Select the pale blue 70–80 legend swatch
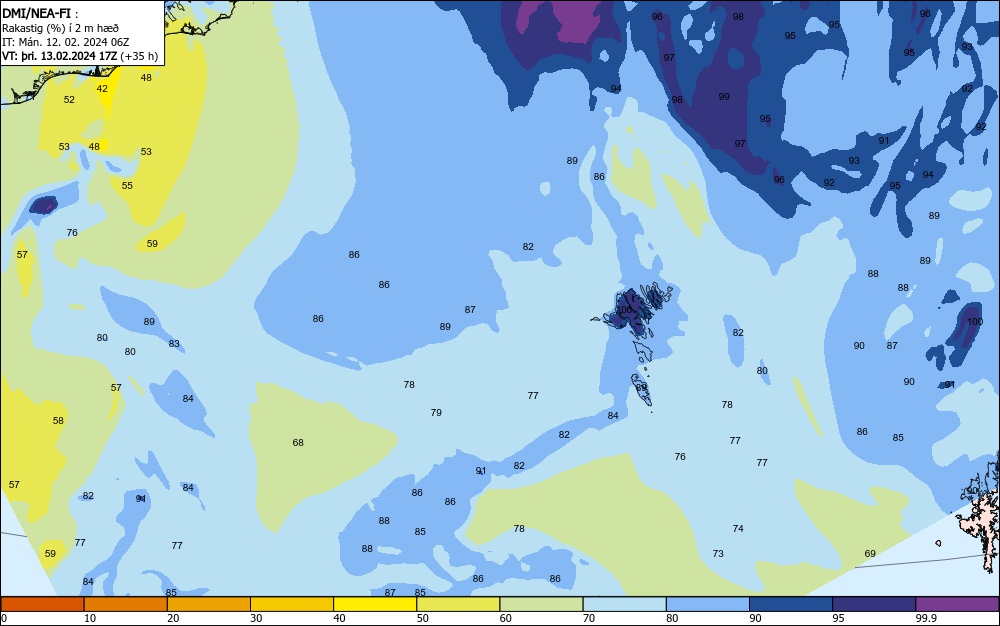The height and width of the screenshot is (626, 1000). tap(624, 604)
